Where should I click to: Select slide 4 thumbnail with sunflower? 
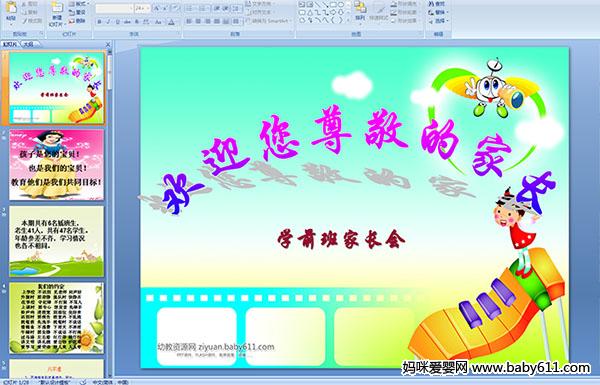[x=56, y=318]
